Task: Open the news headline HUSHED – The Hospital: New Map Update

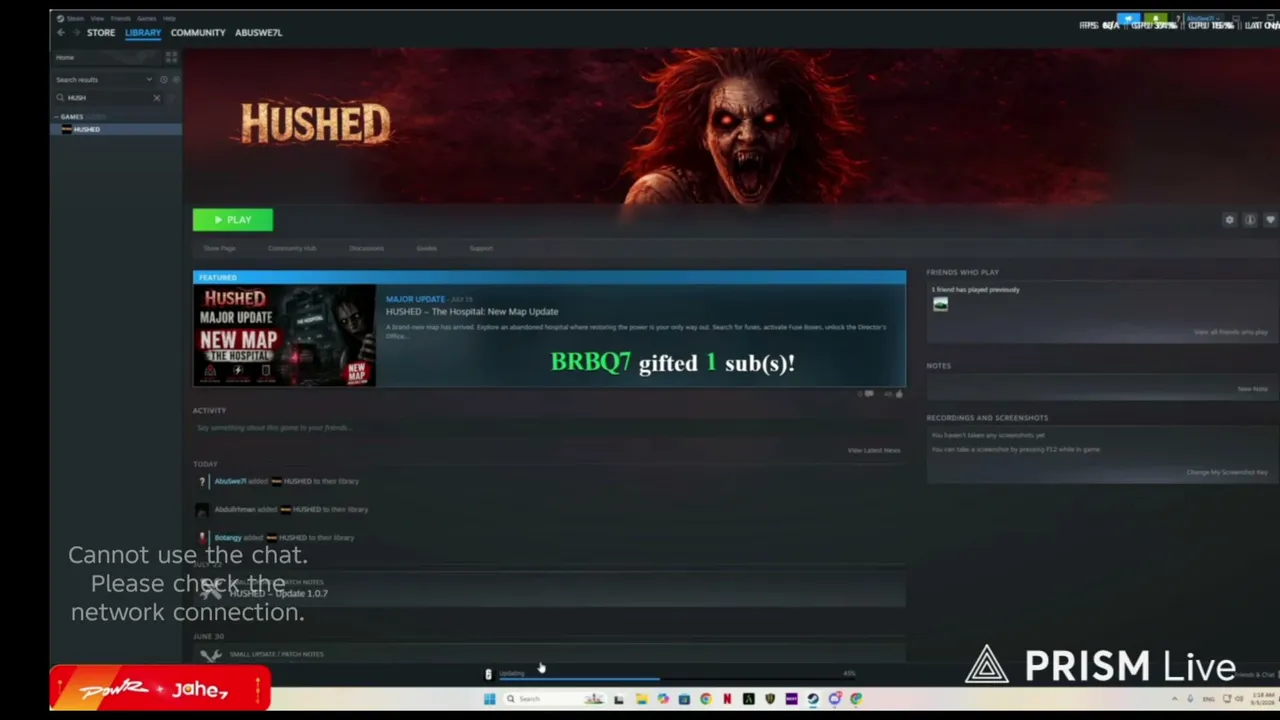Action: (472, 312)
